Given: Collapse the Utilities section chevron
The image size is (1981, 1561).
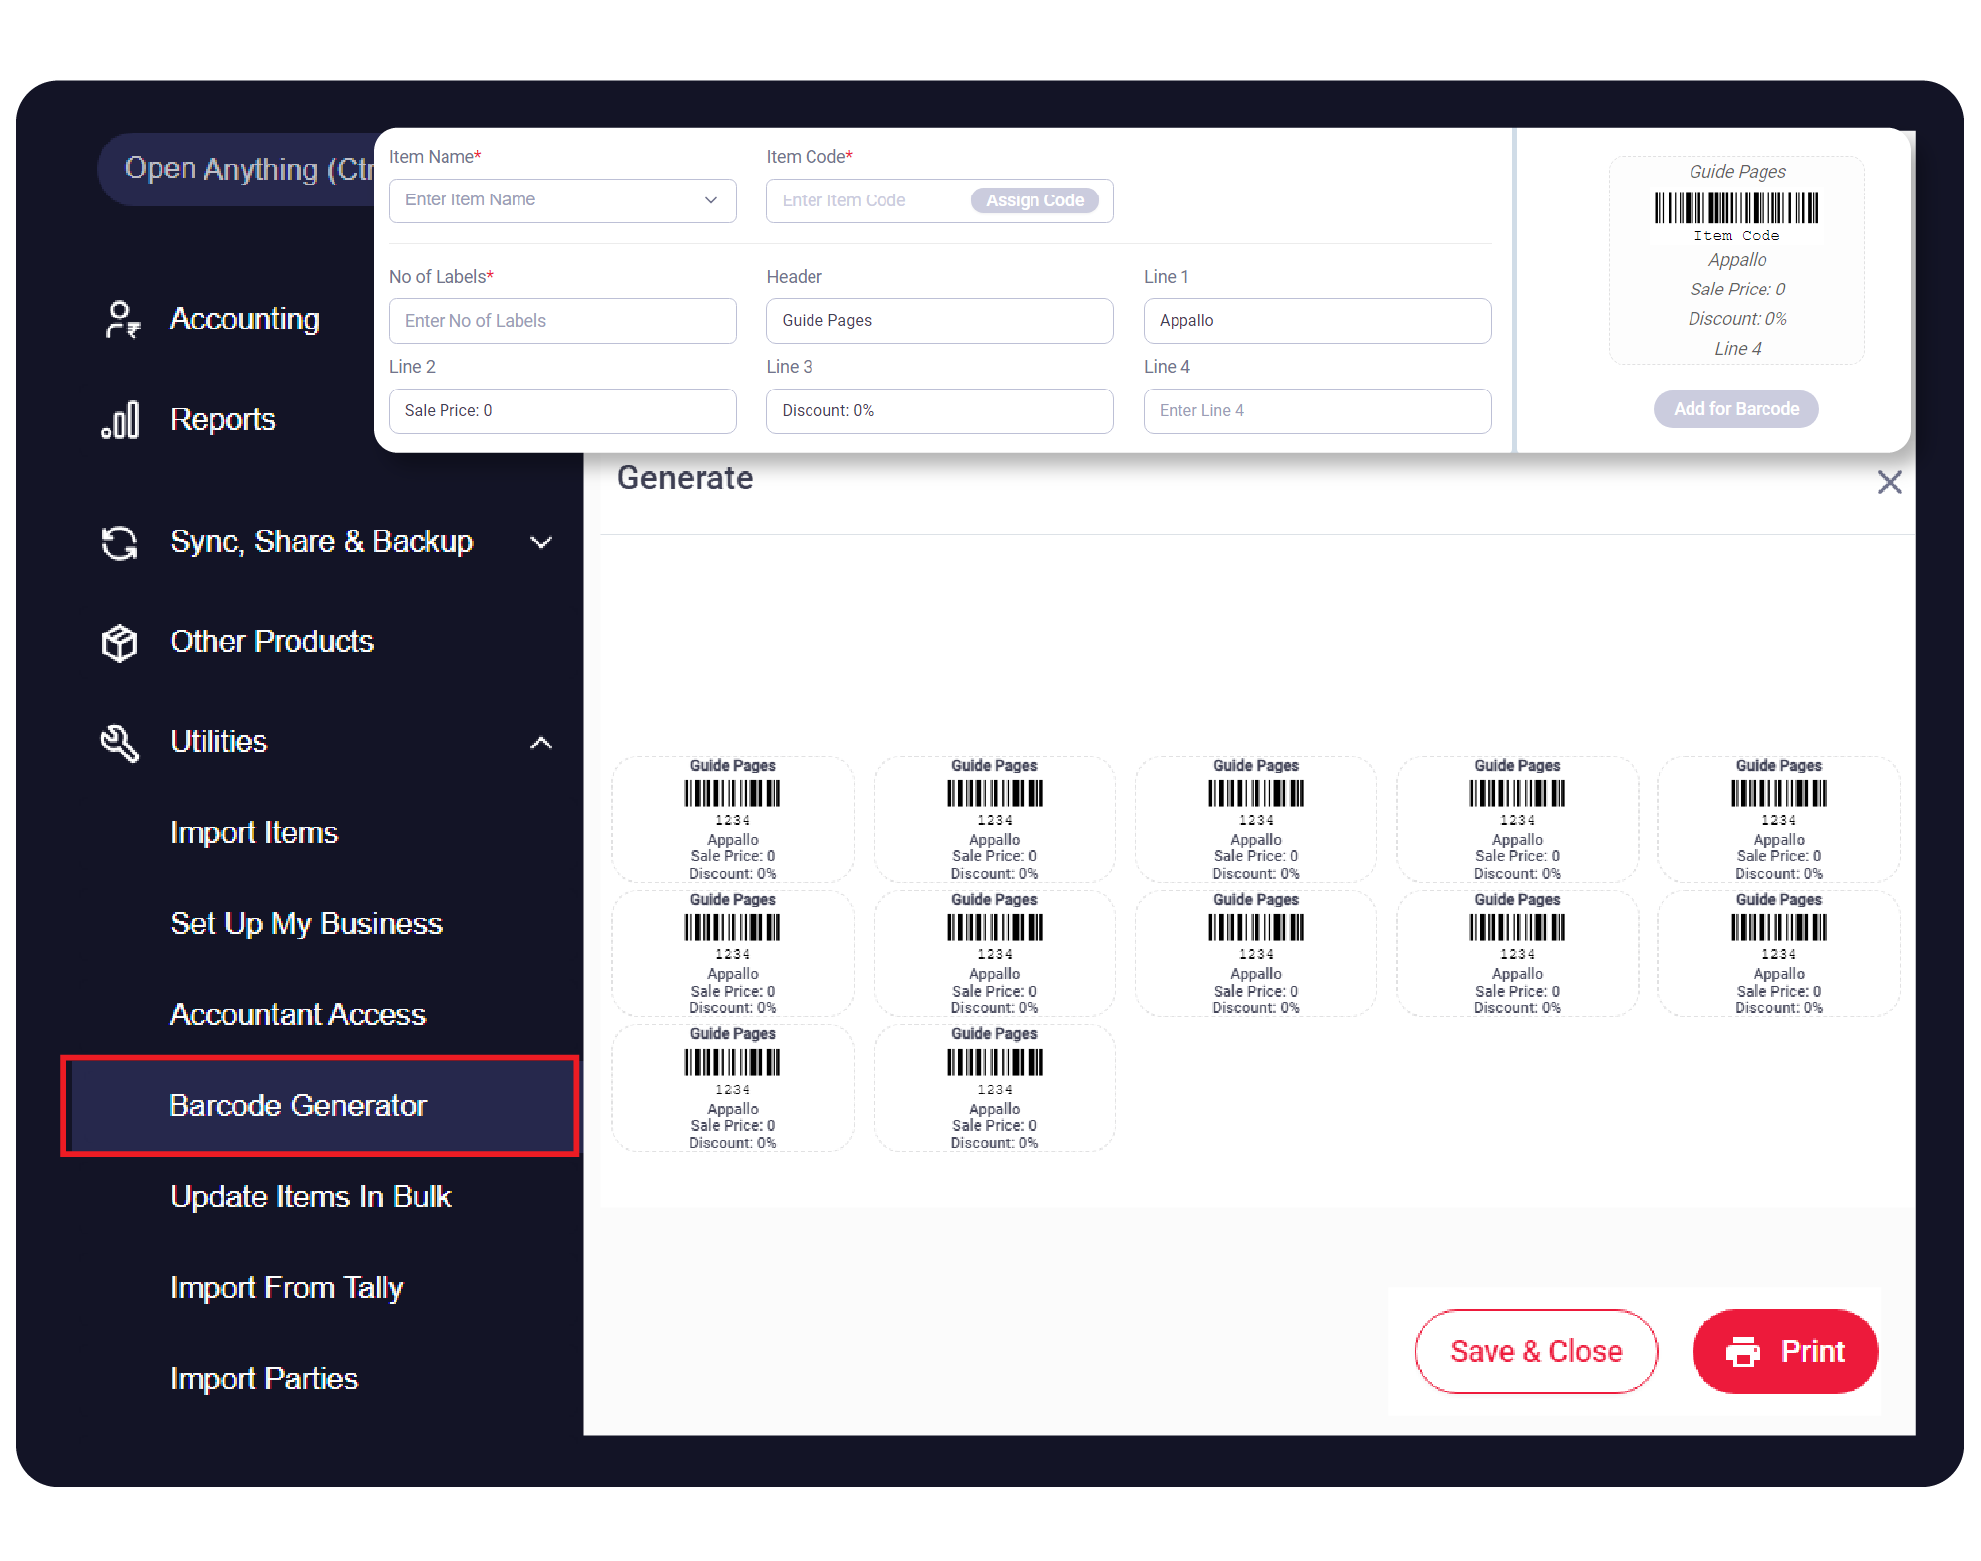Looking at the screenshot, I should (541, 743).
